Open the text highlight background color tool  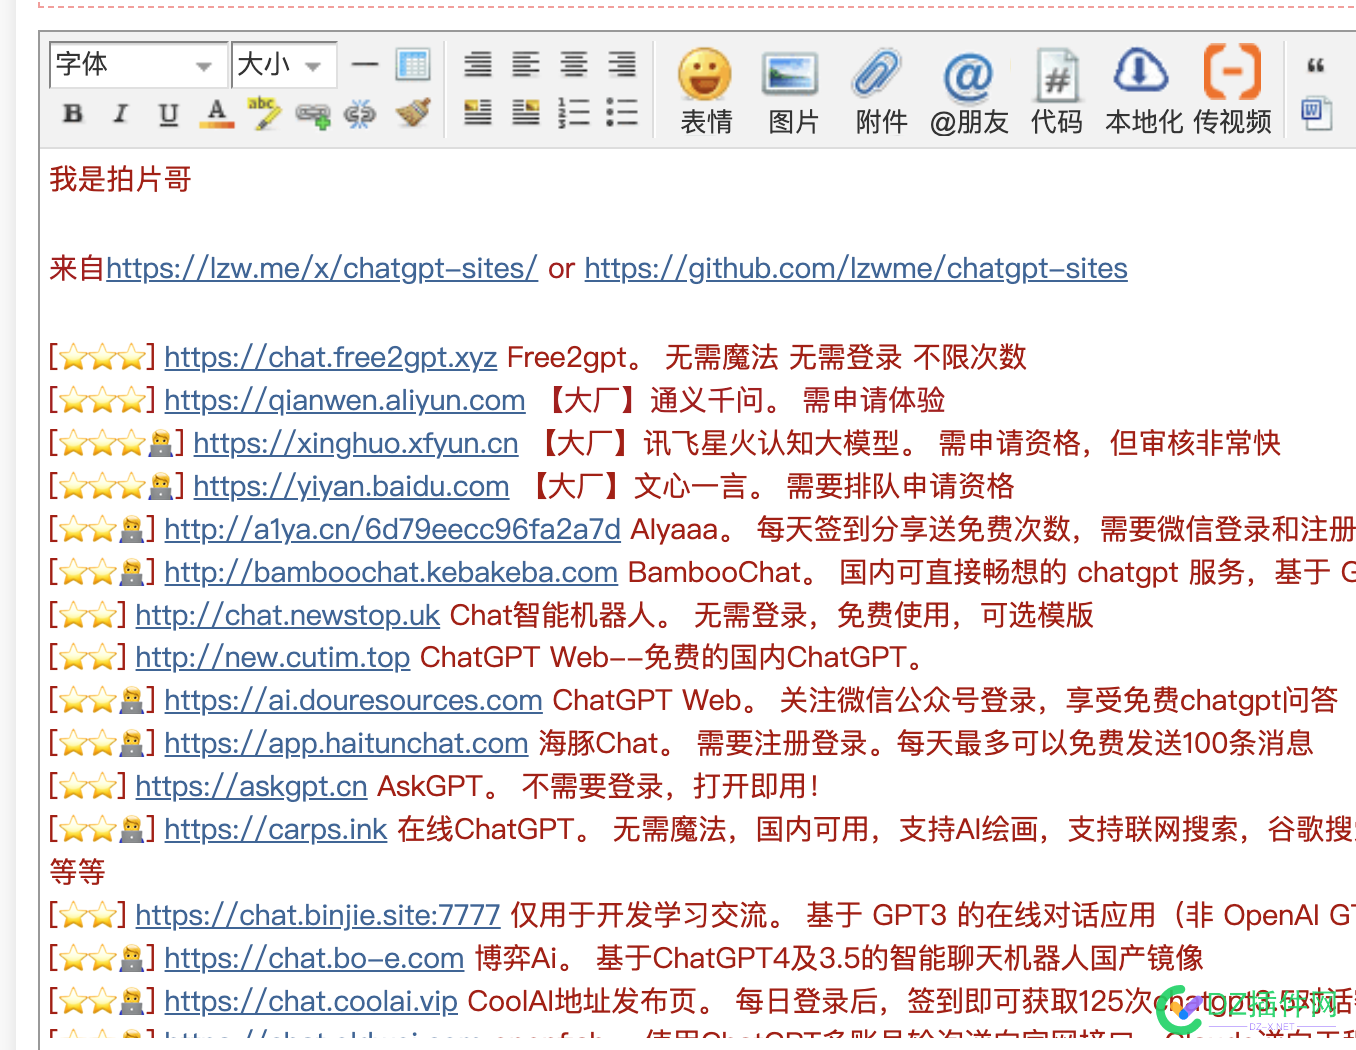tap(264, 113)
